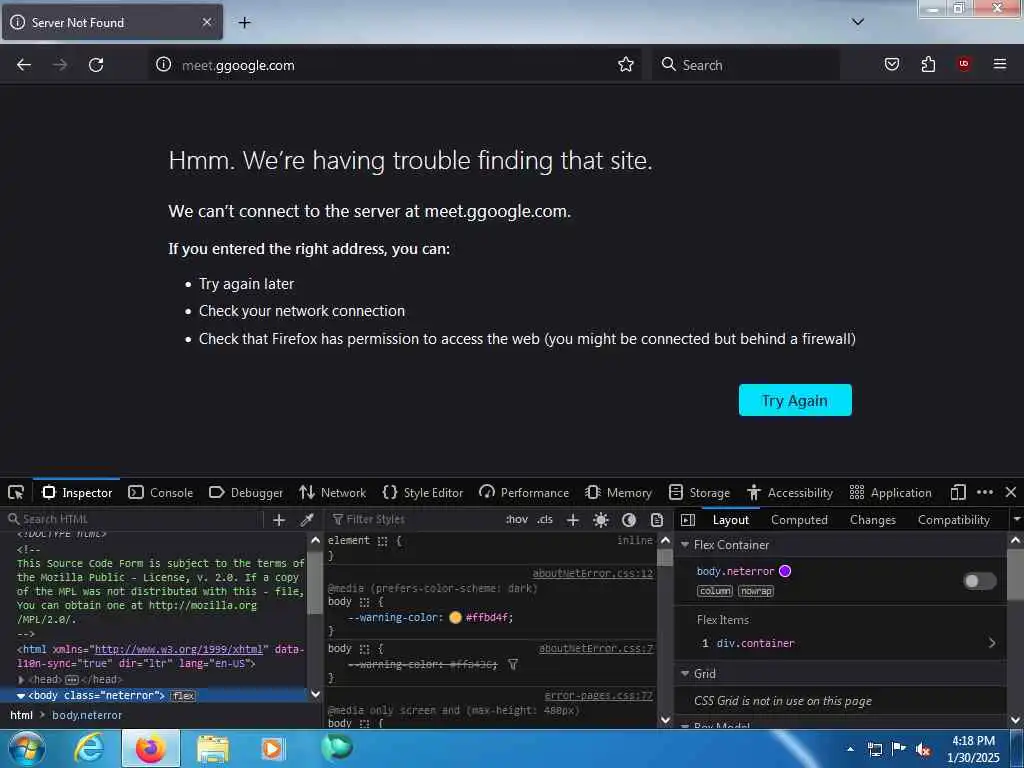Click into the Search HTML field
Image resolution: width=1024 pixels, height=768 pixels.
point(134,519)
